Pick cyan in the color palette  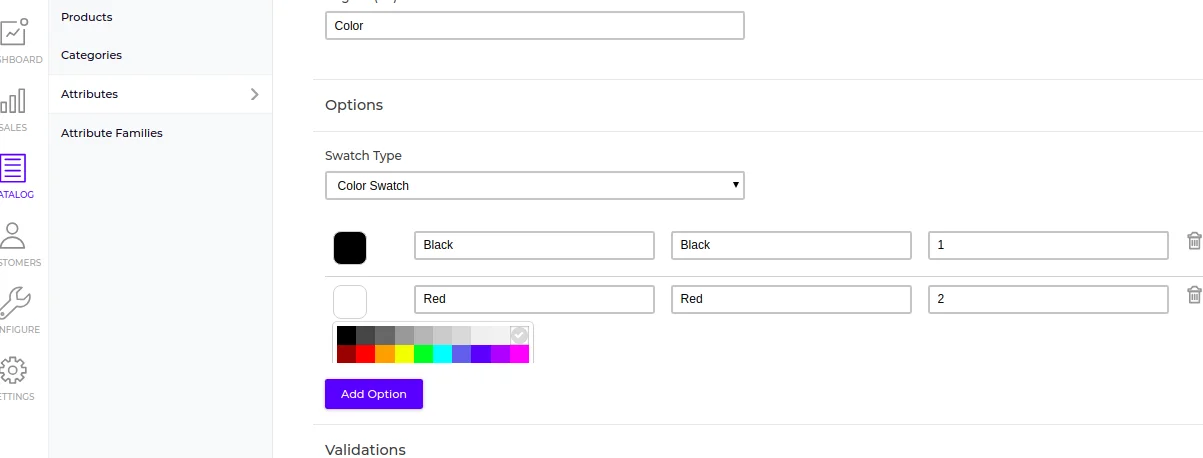point(442,354)
